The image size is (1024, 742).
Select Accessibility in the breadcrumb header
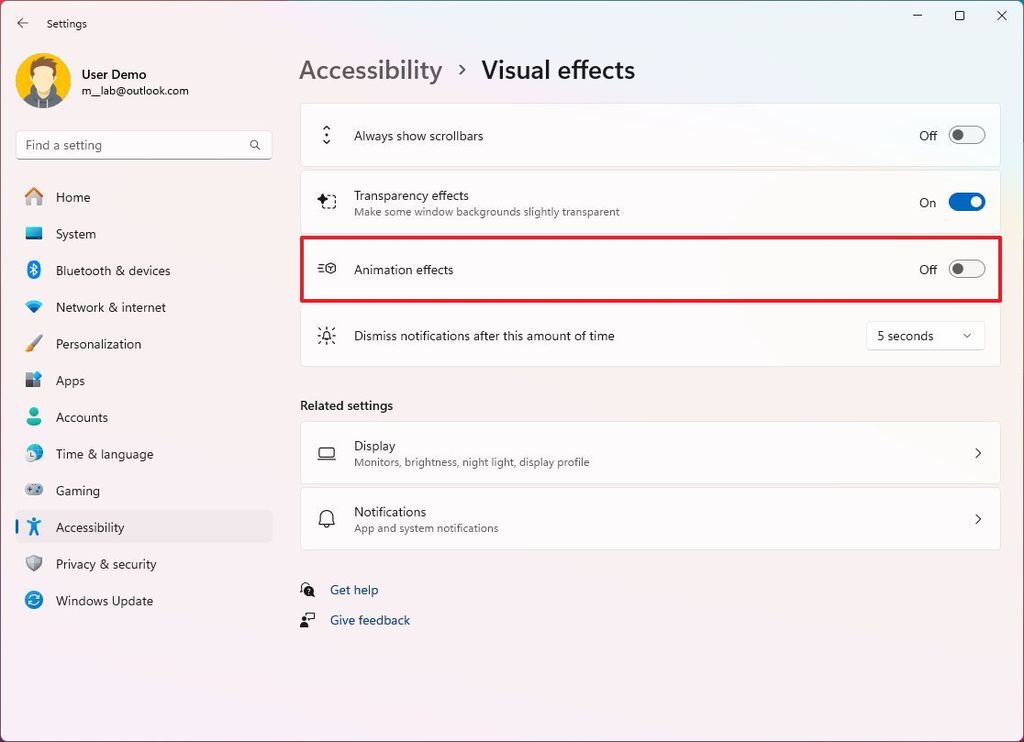370,70
